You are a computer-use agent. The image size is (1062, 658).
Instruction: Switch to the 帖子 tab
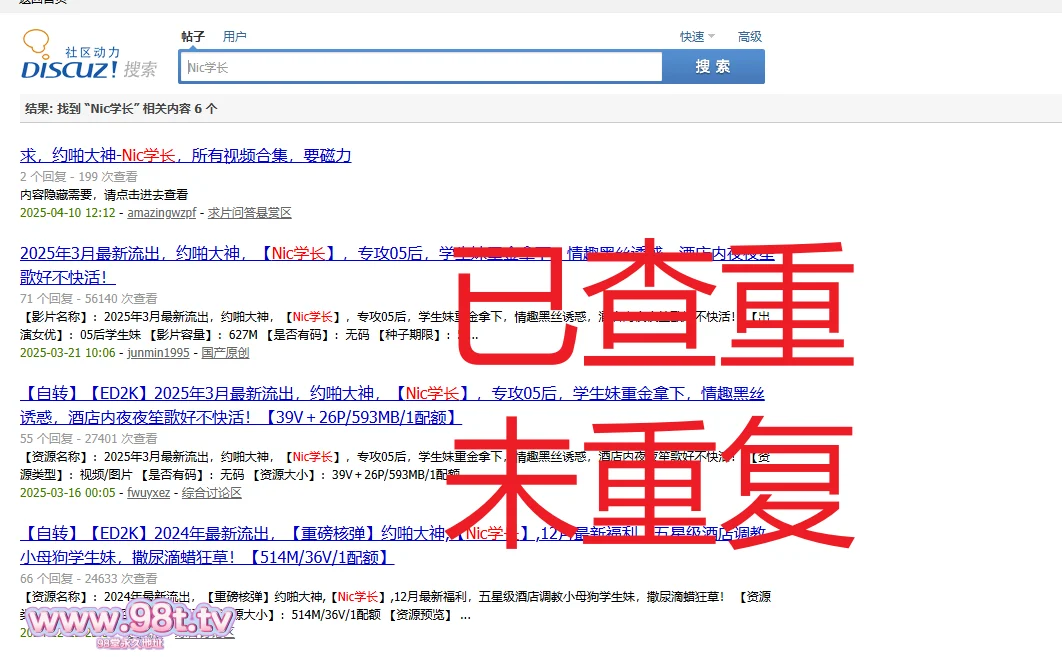[192, 37]
